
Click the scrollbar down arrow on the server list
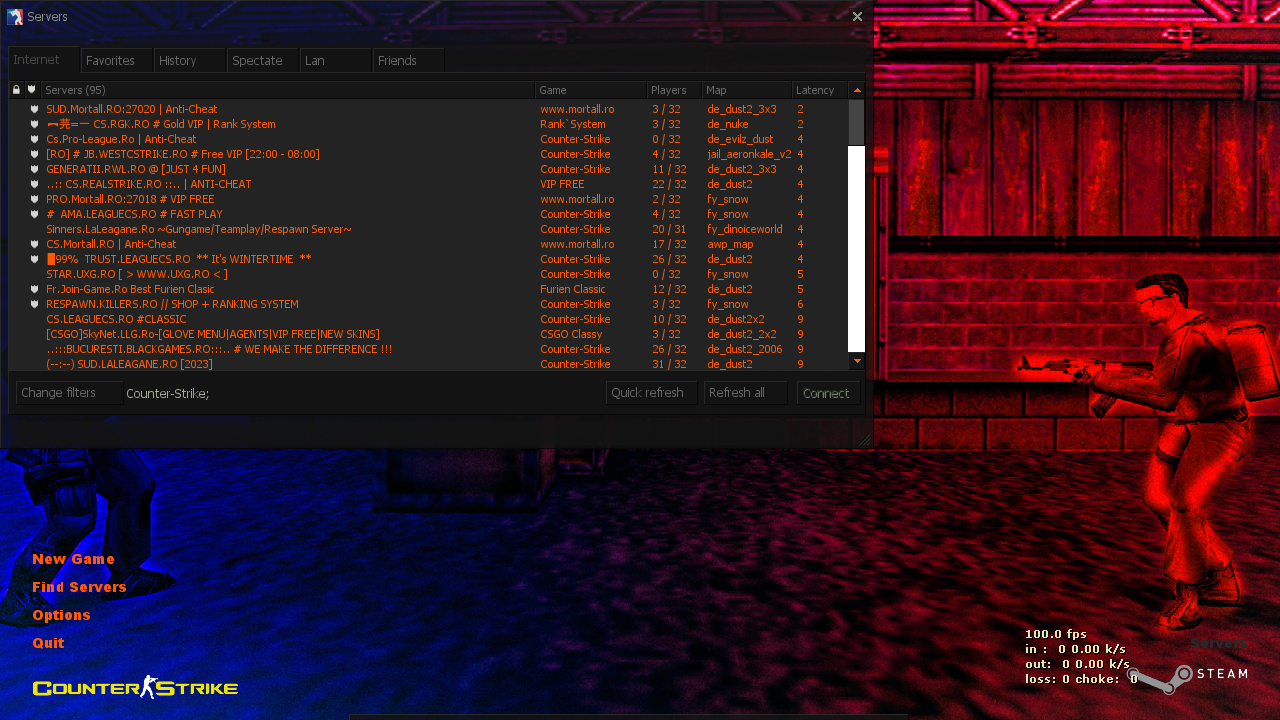point(856,361)
